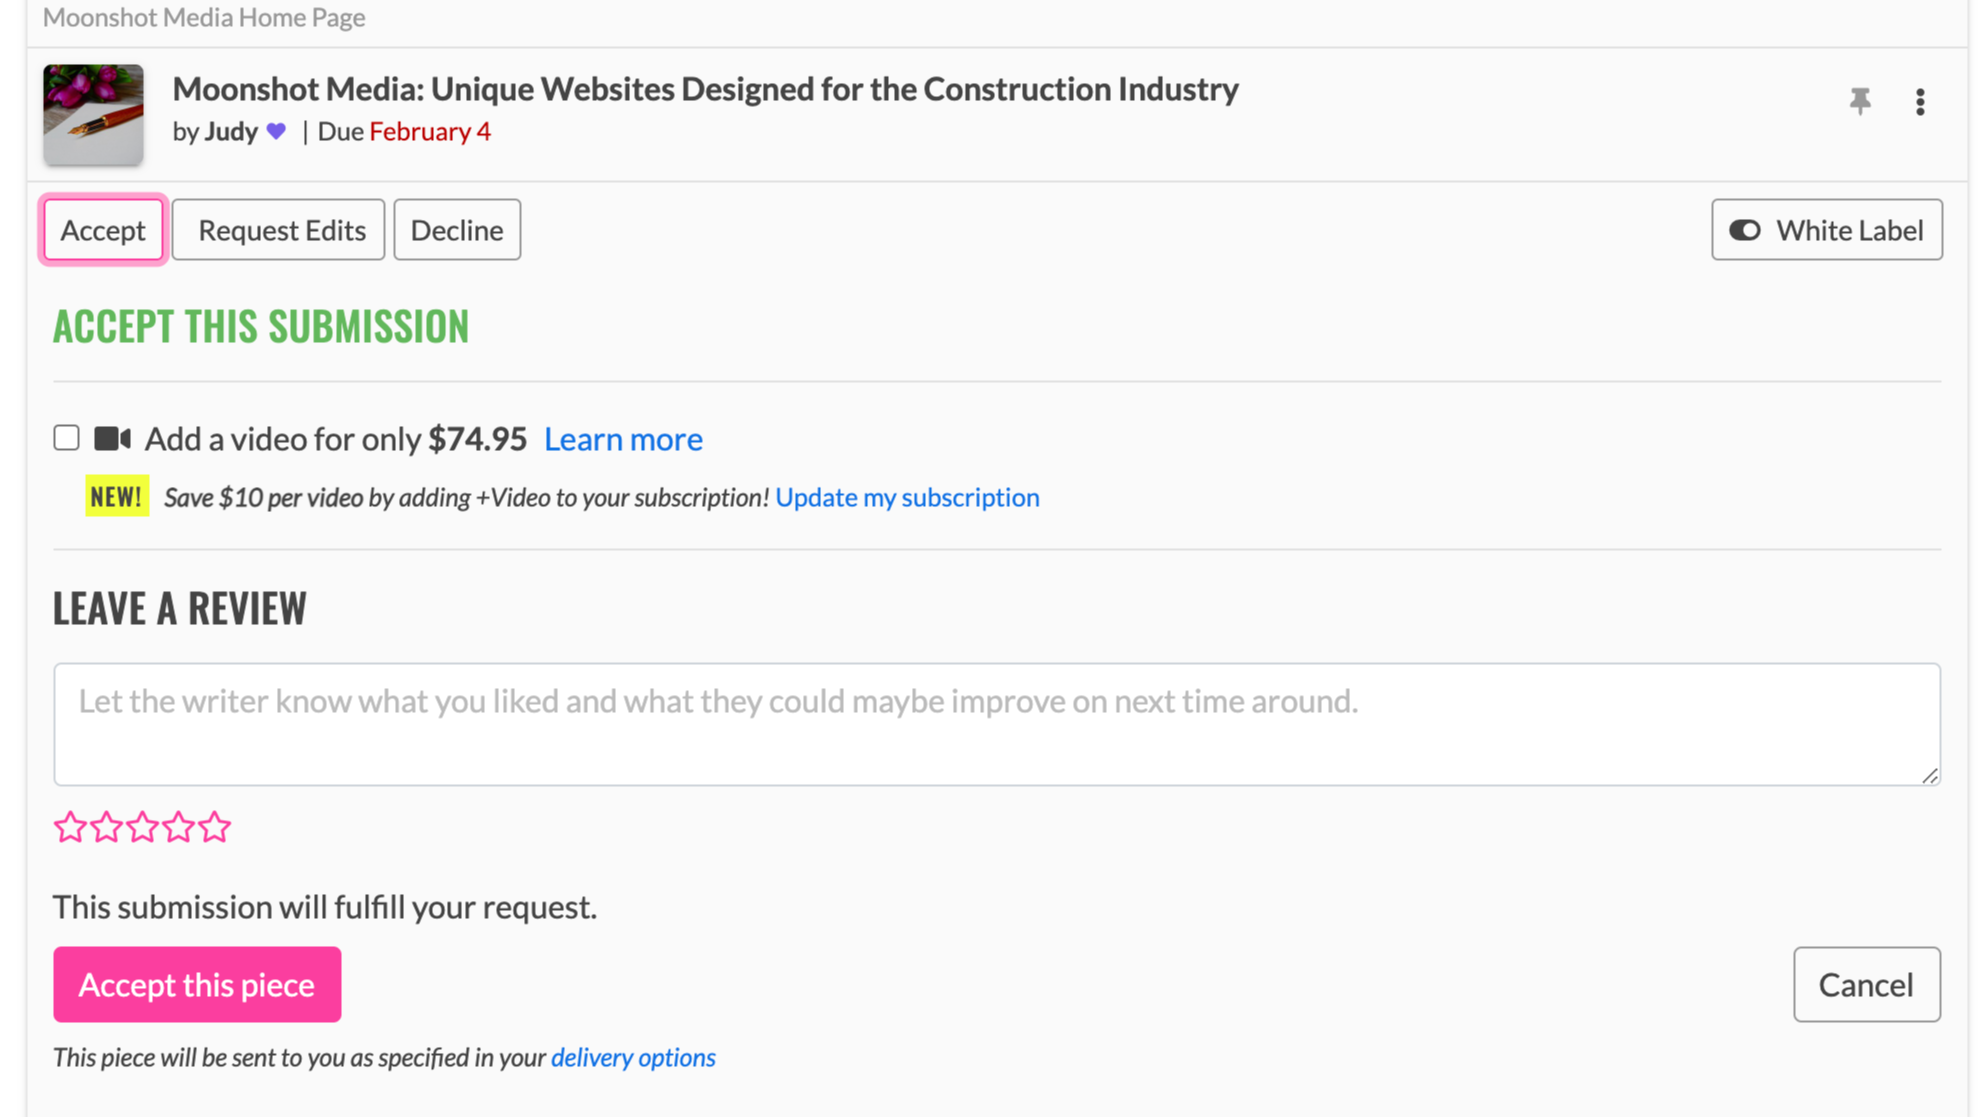Click Accept this piece button
1987x1117 pixels.
coord(197,985)
